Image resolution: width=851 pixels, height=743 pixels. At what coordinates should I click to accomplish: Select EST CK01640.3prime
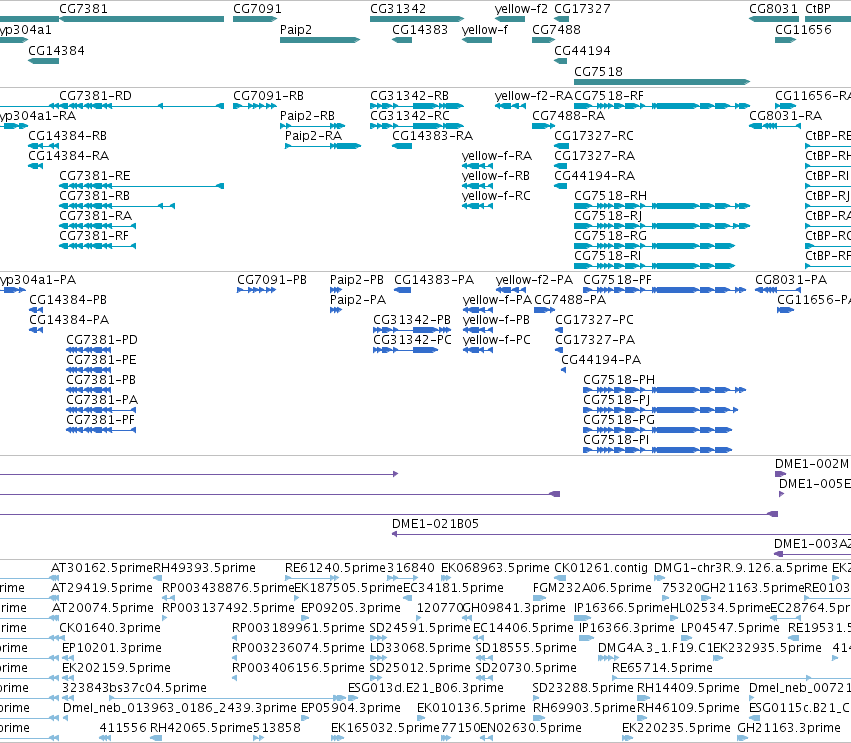(110, 628)
